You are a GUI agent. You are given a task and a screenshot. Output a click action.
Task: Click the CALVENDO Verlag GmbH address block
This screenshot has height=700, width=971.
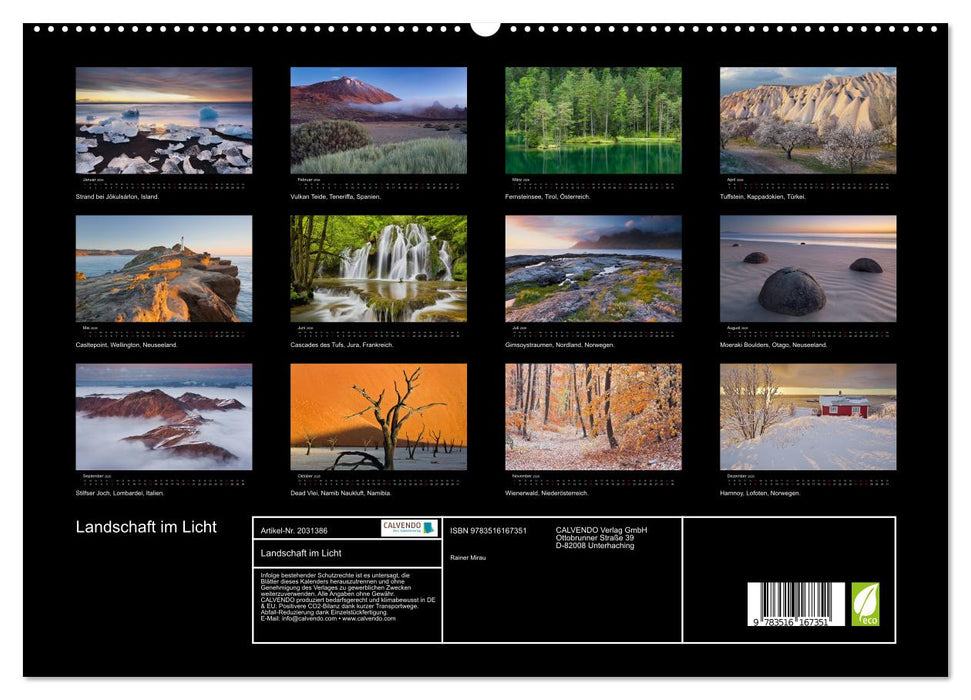(x=600, y=535)
